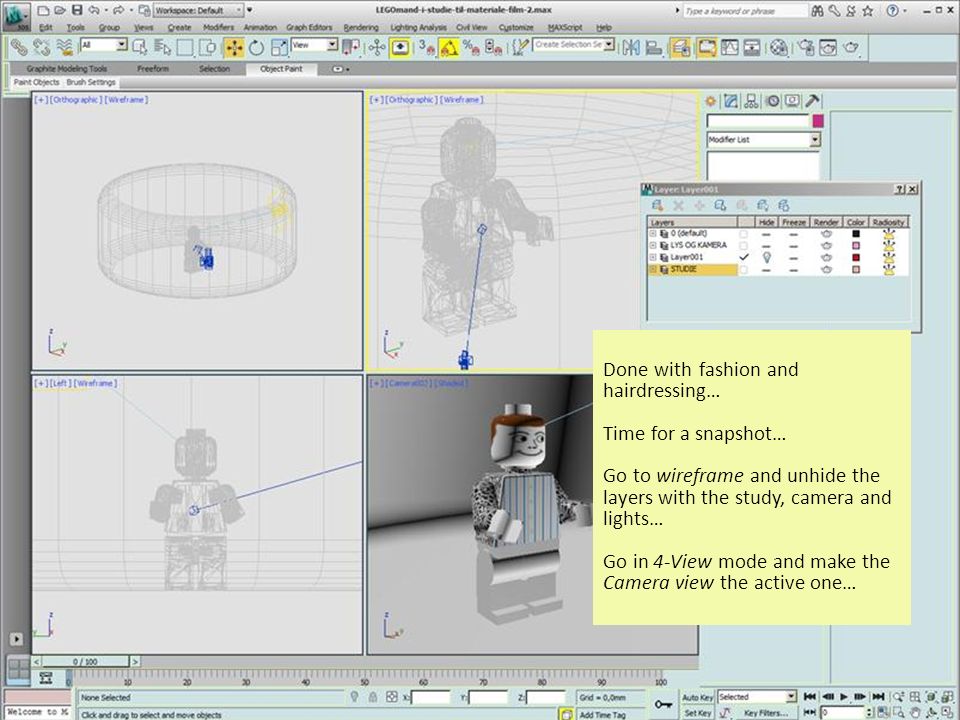Click the search keyword input field

click(744, 10)
